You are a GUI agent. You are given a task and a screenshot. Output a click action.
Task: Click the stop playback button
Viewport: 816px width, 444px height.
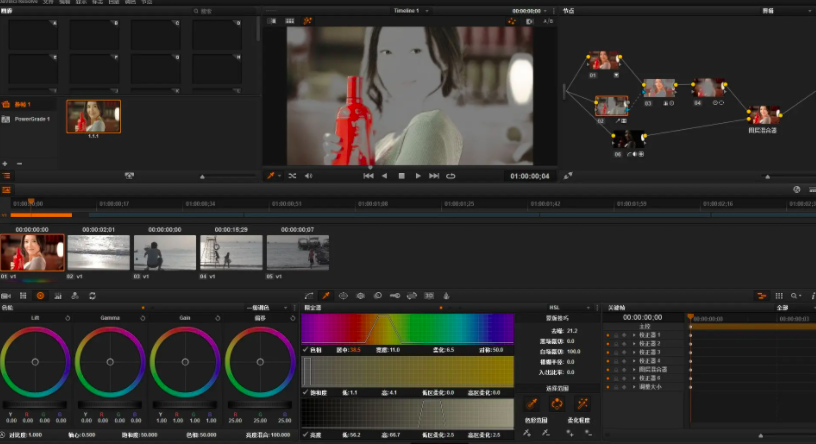tap(401, 176)
